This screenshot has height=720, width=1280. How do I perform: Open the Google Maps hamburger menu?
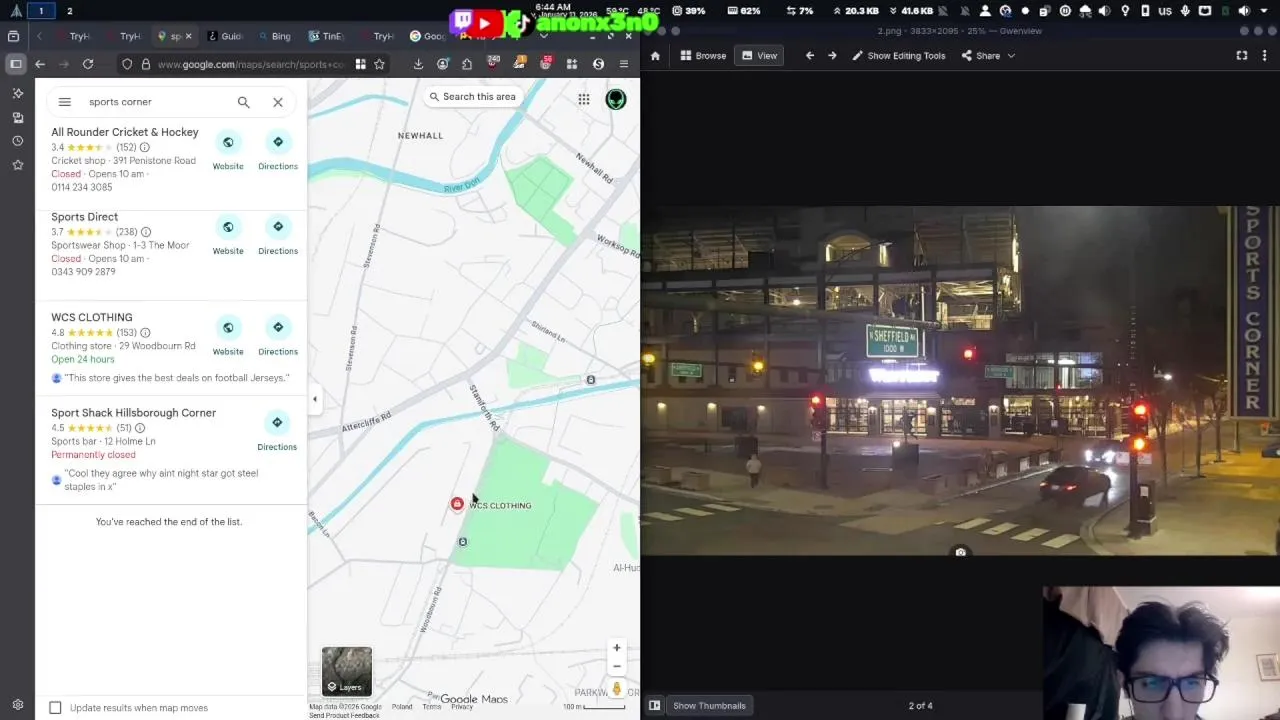tap(65, 102)
